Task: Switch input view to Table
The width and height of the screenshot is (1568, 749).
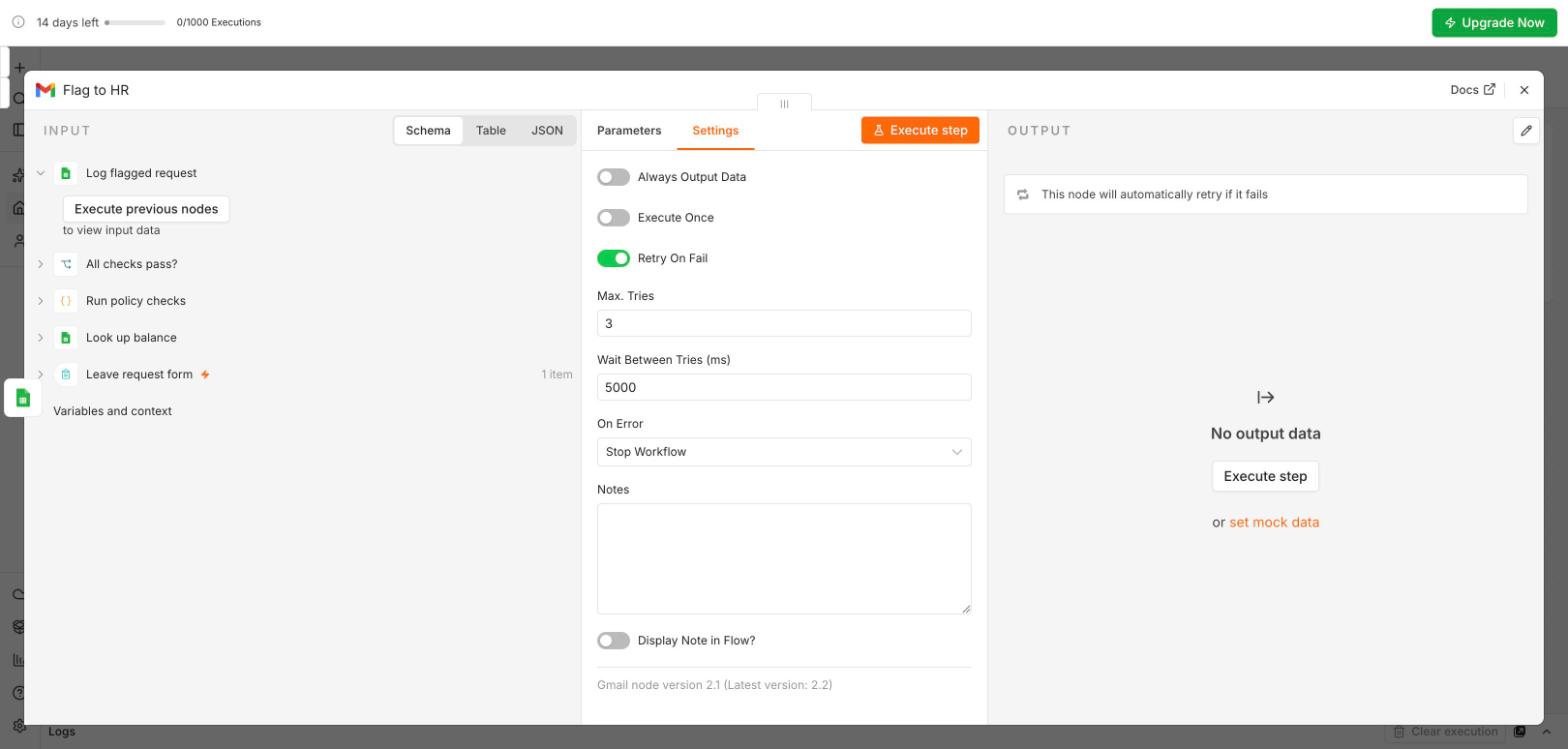Action: [x=491, y=131]
